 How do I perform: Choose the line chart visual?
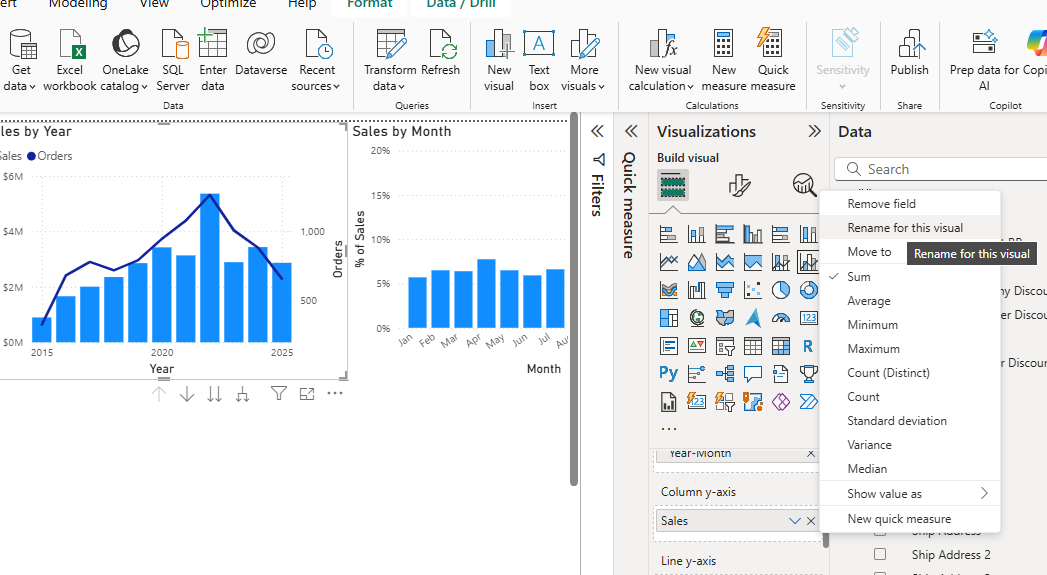click(x=668, y=262)
